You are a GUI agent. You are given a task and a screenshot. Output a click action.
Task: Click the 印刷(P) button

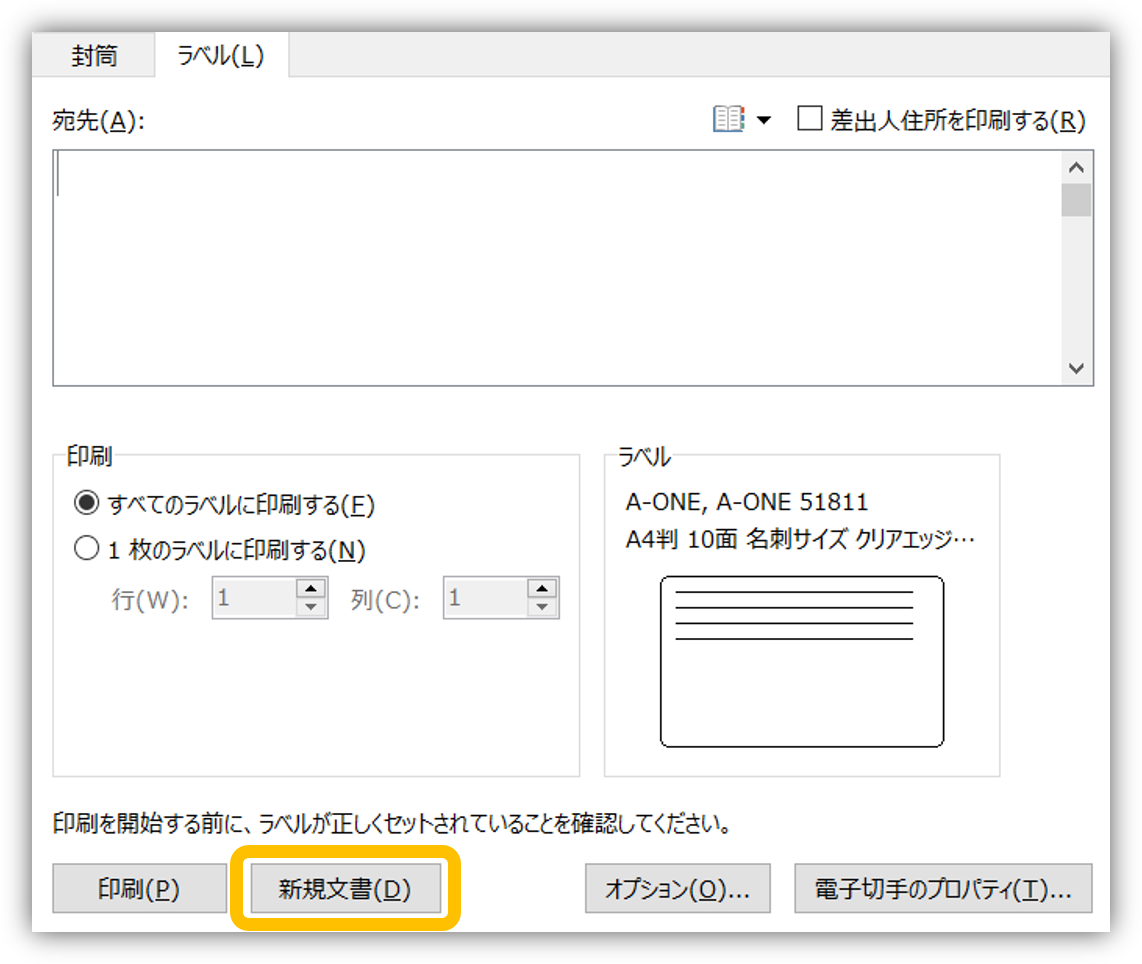pyautogui.click(x=138, y=888)
